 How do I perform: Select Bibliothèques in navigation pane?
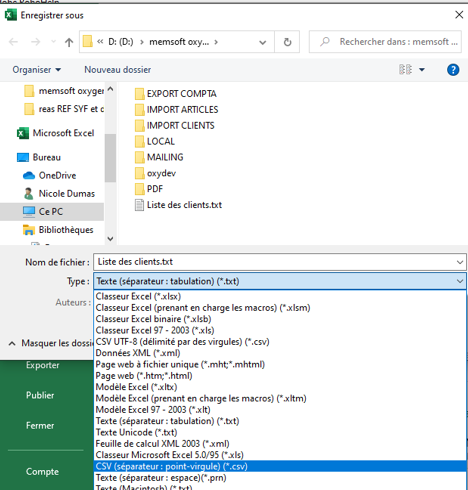point(58,230)
